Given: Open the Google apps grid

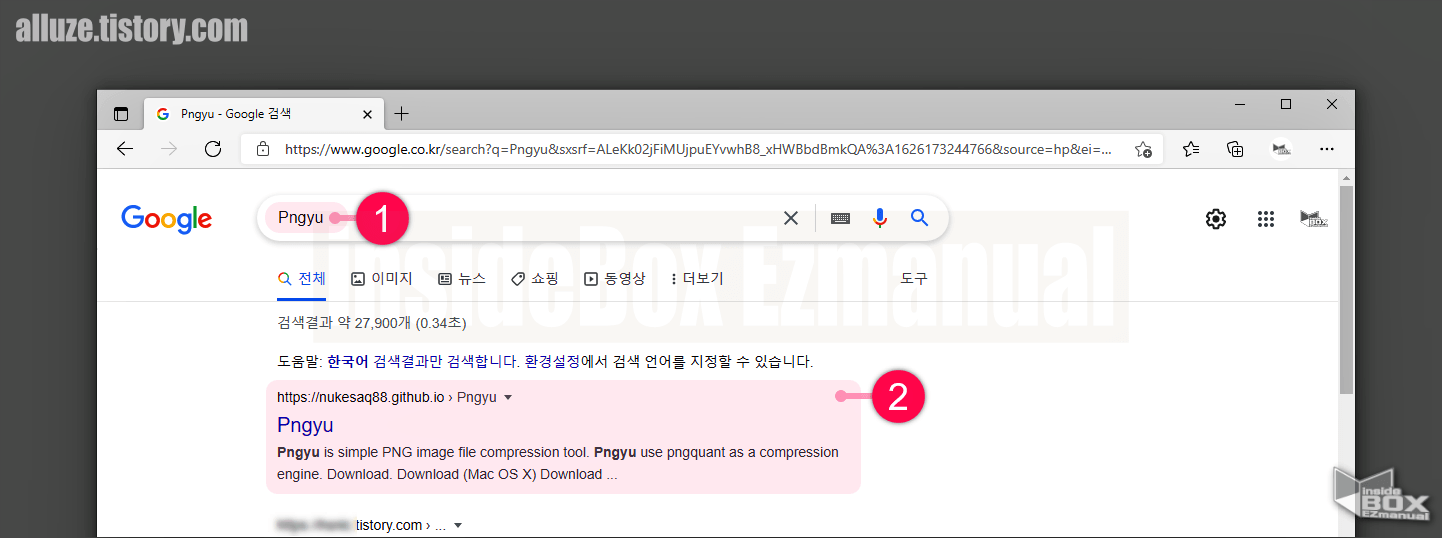Looking at the screenshot, I should tap(1266, 219).
